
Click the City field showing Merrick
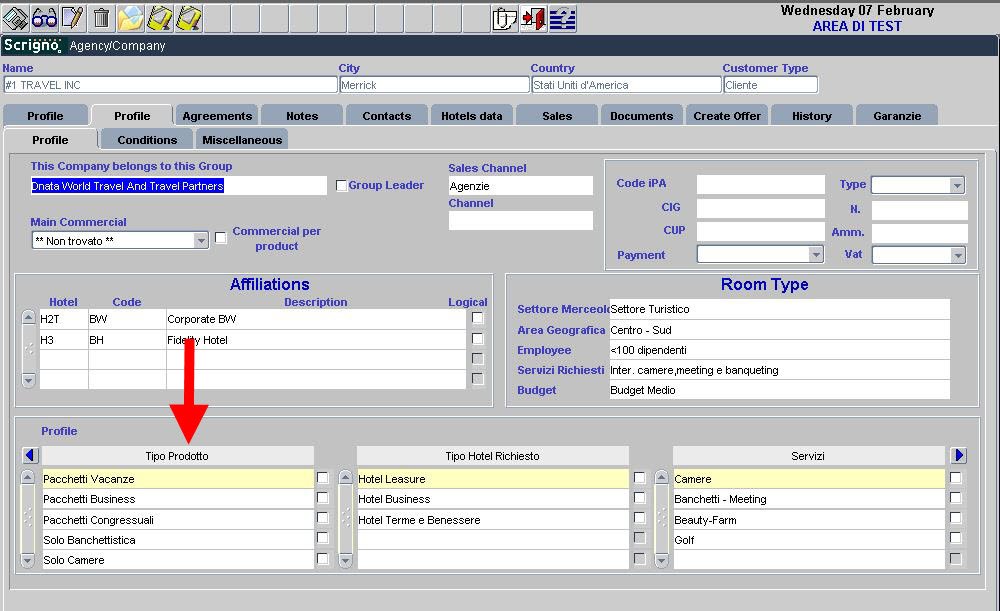[434, 85]
